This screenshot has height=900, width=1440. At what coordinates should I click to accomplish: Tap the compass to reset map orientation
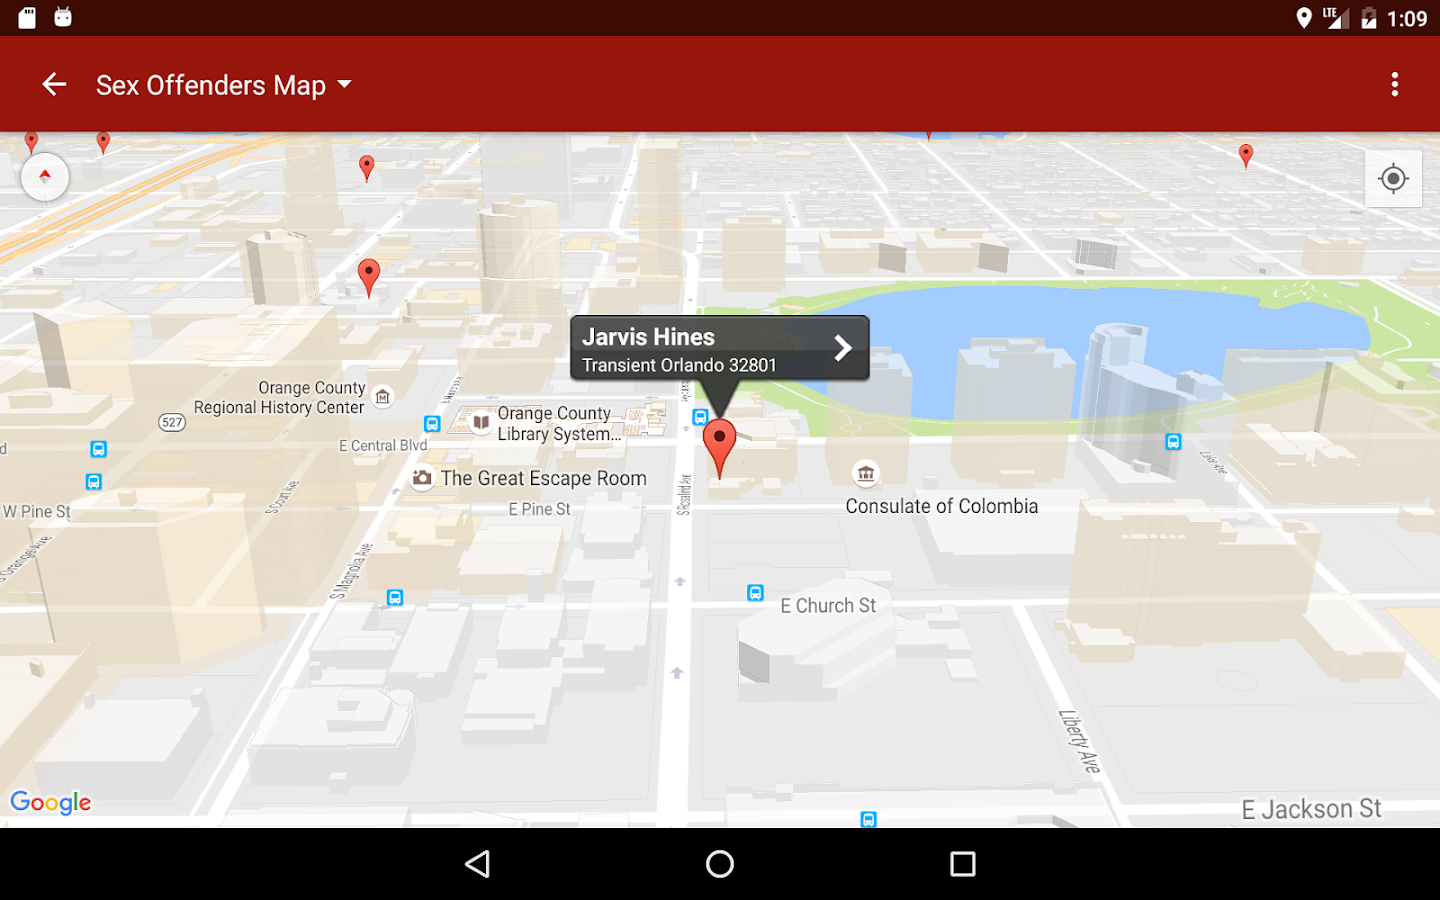click(x=45, y=177)
